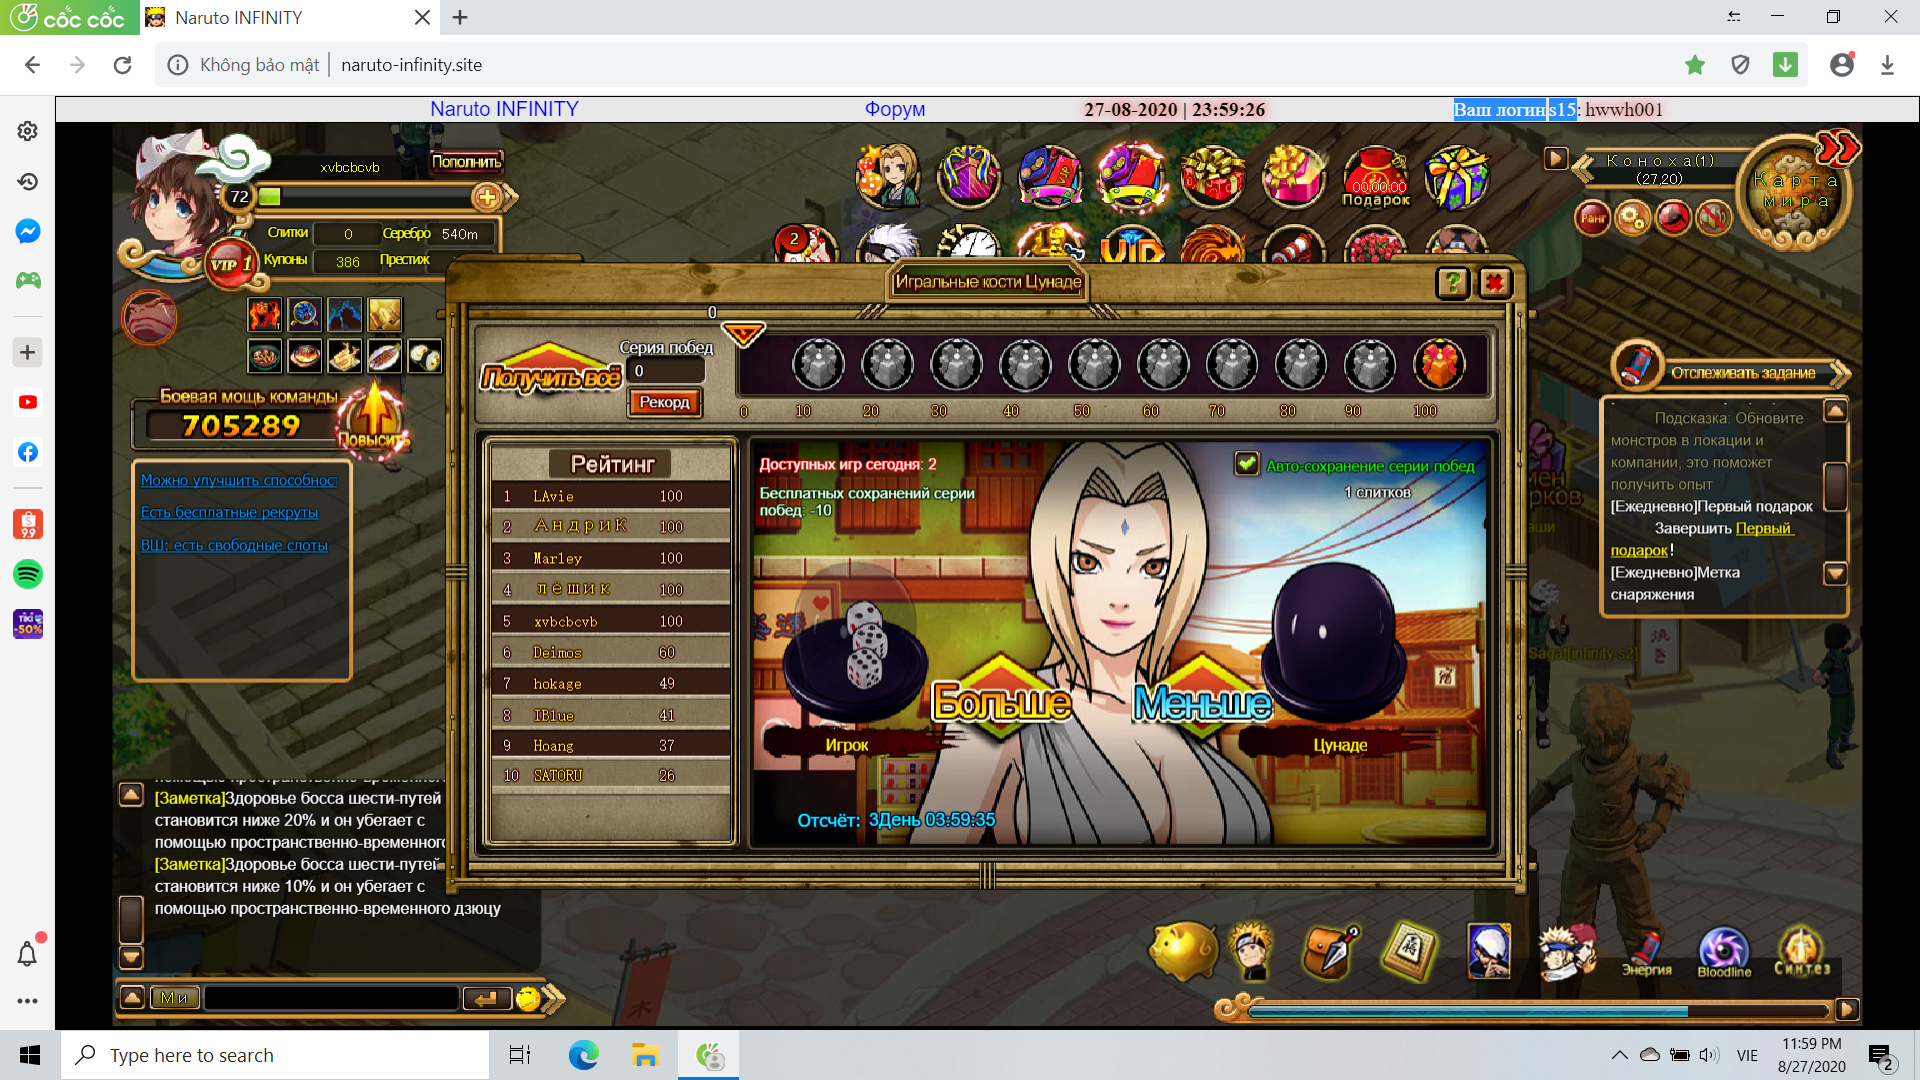
Task: Toggle the muted sound icon near minimap
Action: click(1713, 218)
